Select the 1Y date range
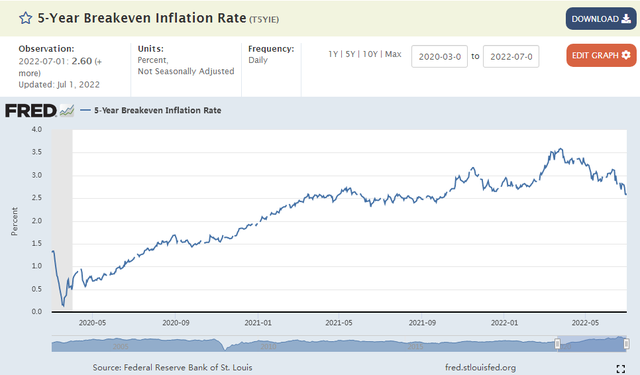Screen dimensions: 640x375 coord(333,54)
